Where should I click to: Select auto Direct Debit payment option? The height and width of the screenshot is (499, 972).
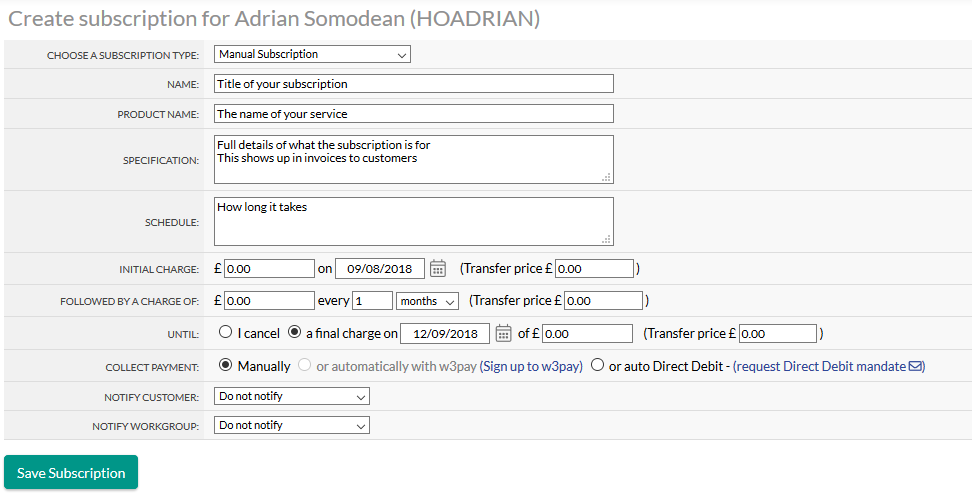point(598,366)
